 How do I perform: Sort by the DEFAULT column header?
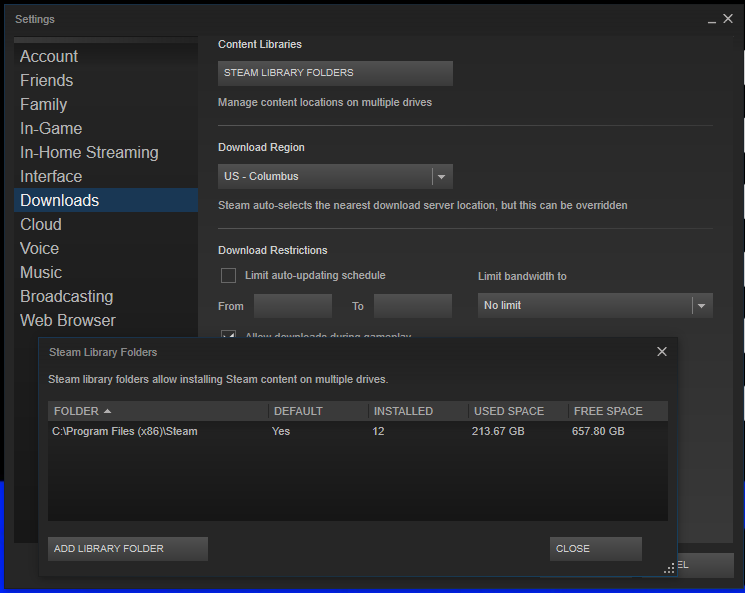tap(318, 411)
